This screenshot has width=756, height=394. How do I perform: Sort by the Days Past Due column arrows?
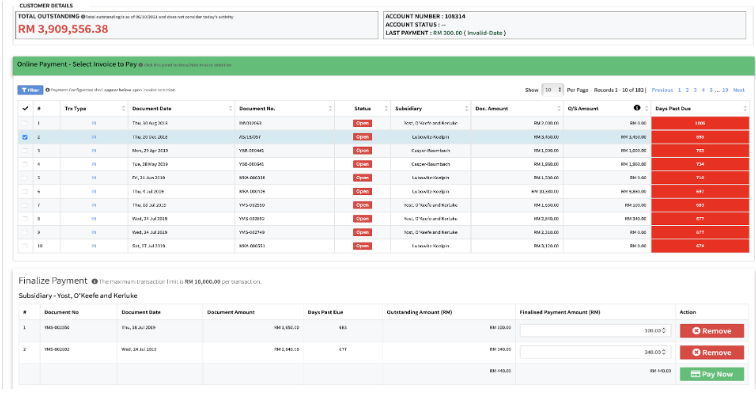745,109
